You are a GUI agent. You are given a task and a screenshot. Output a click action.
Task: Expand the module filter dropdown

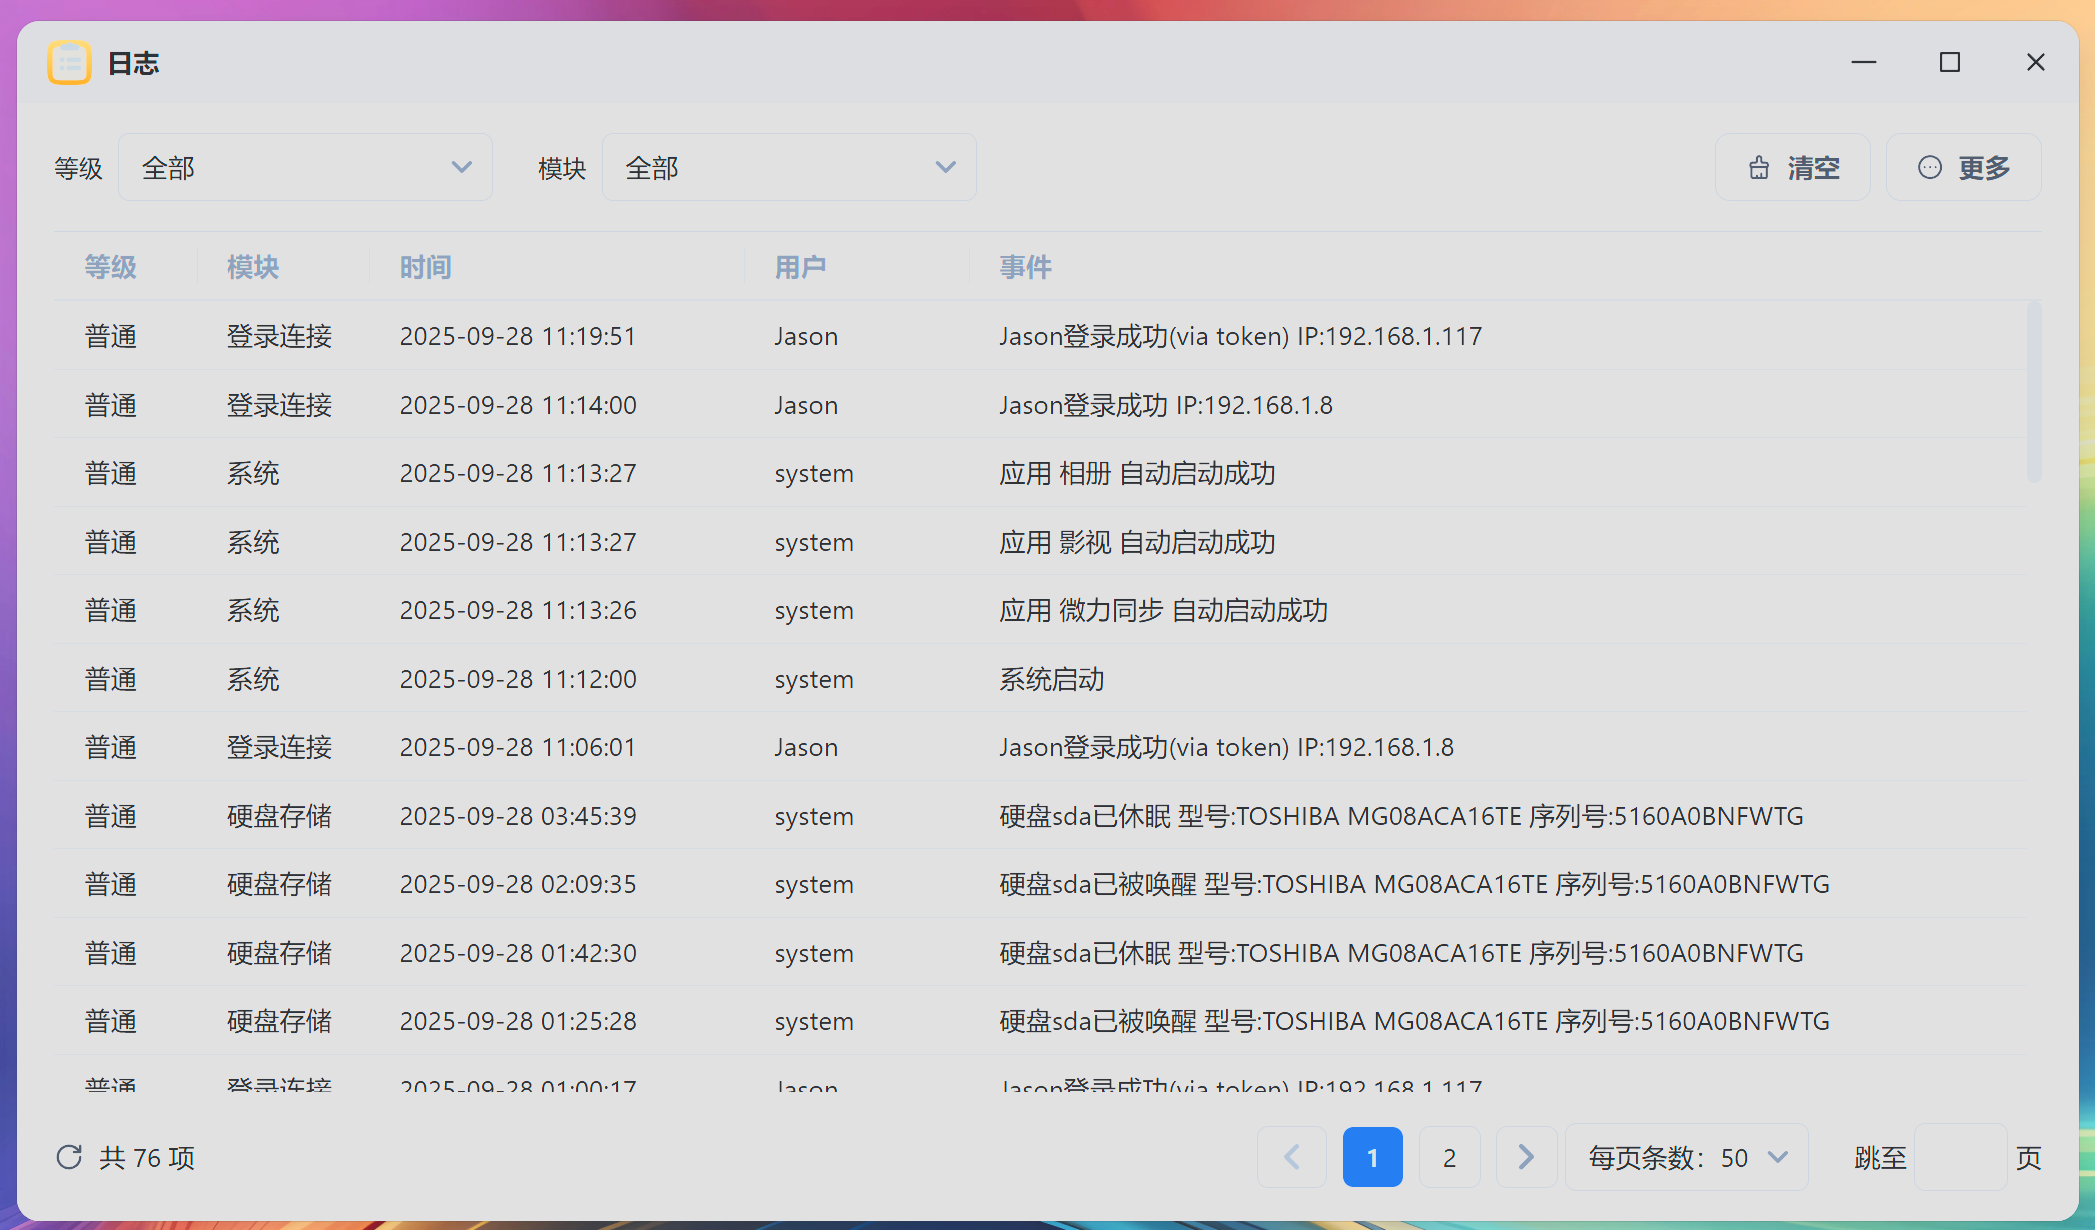(x=788, y=168)
